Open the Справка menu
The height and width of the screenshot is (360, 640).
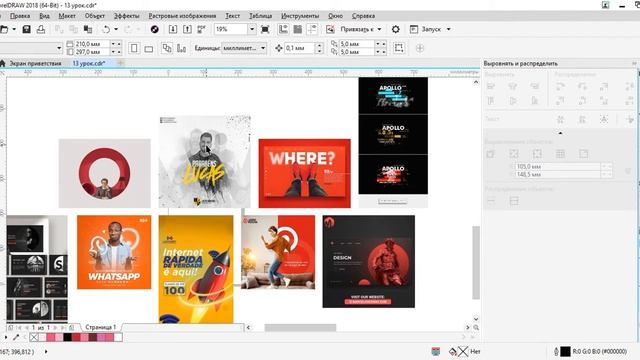click(x=363, y=16)
